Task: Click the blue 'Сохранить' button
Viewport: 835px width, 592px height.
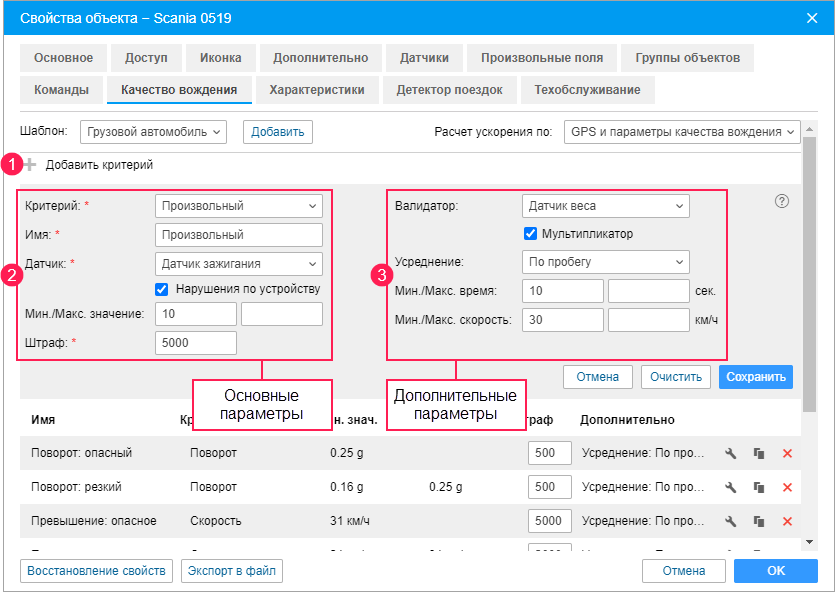Action: pyautogui.click(x=755, y=377)
